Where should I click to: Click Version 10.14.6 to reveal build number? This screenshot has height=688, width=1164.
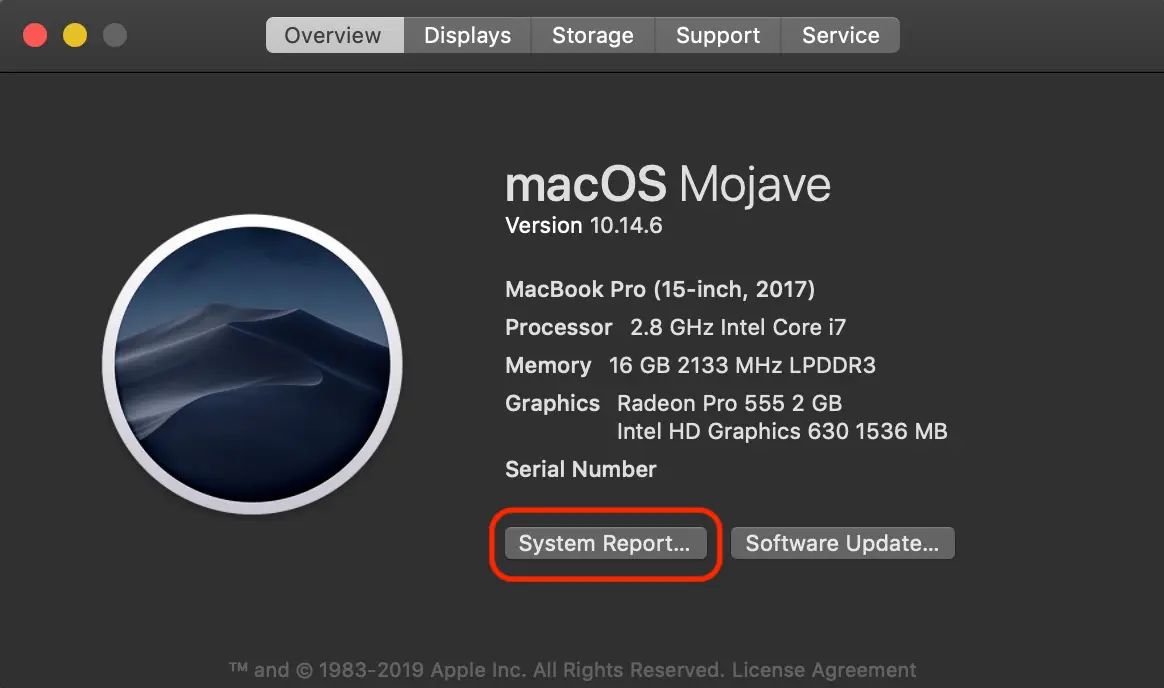[583, 226]
